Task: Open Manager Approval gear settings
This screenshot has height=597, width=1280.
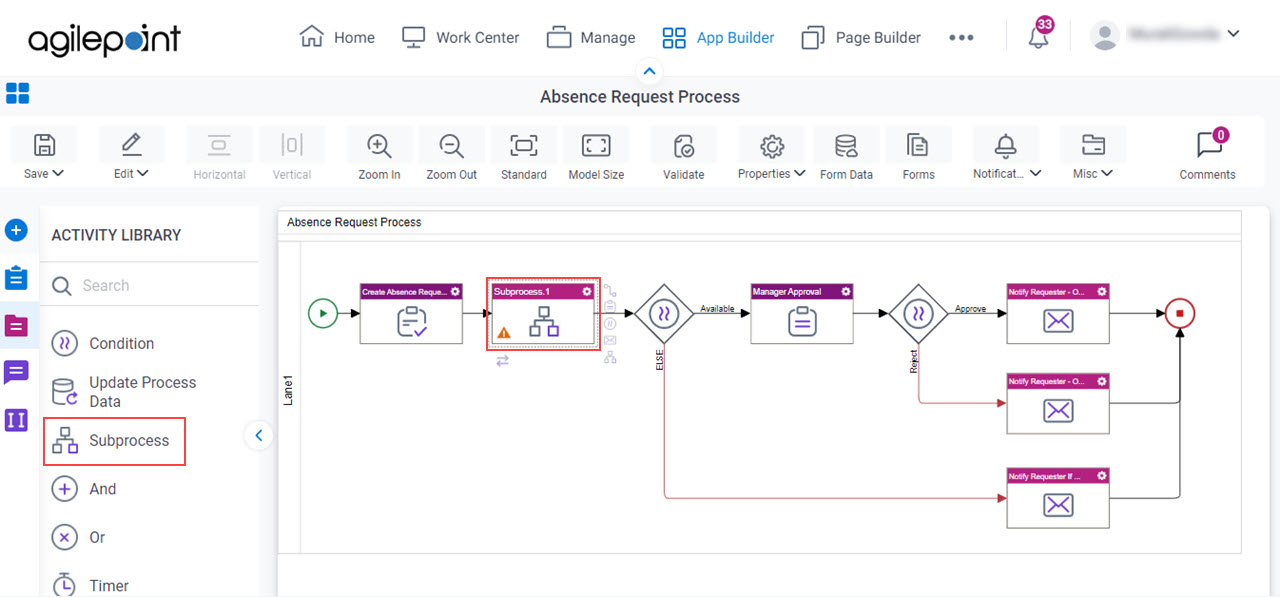Action: (846, 292)
